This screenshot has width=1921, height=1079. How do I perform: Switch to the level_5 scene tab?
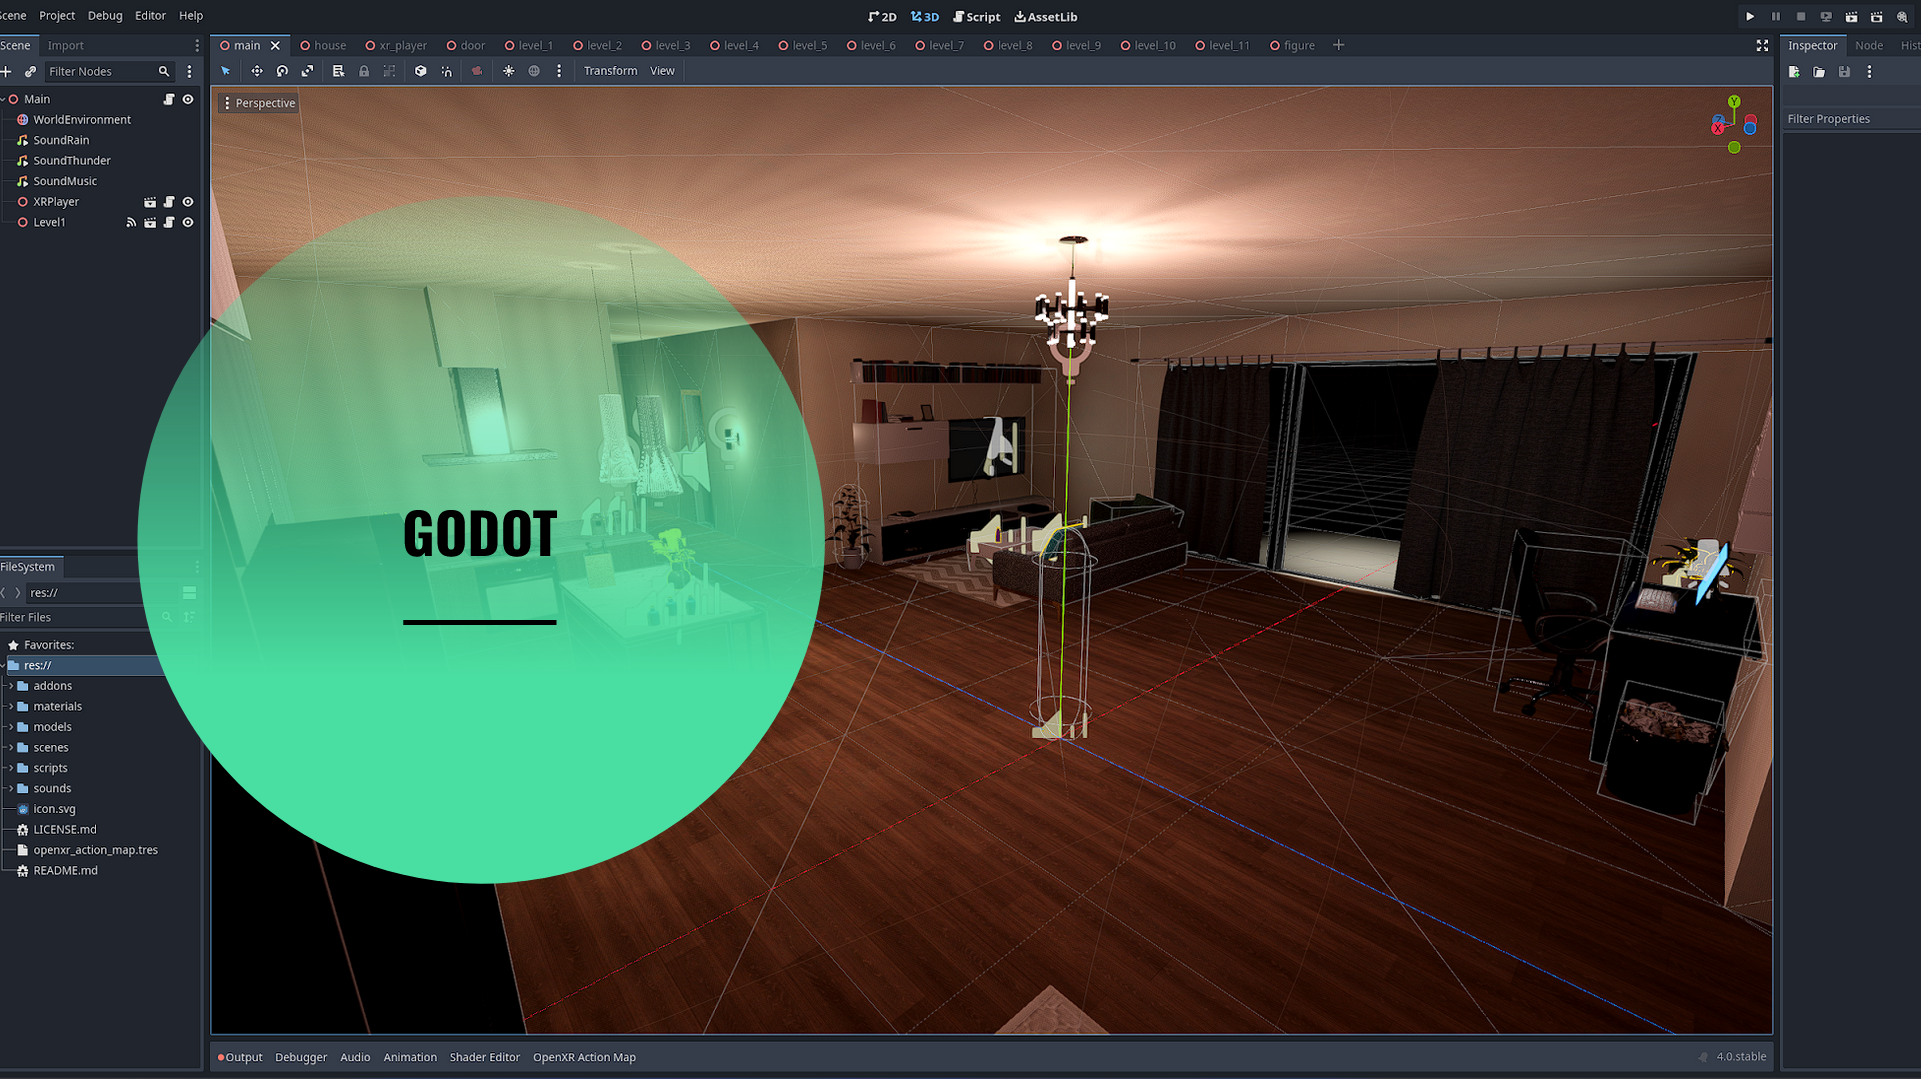[x=803, y=46]
